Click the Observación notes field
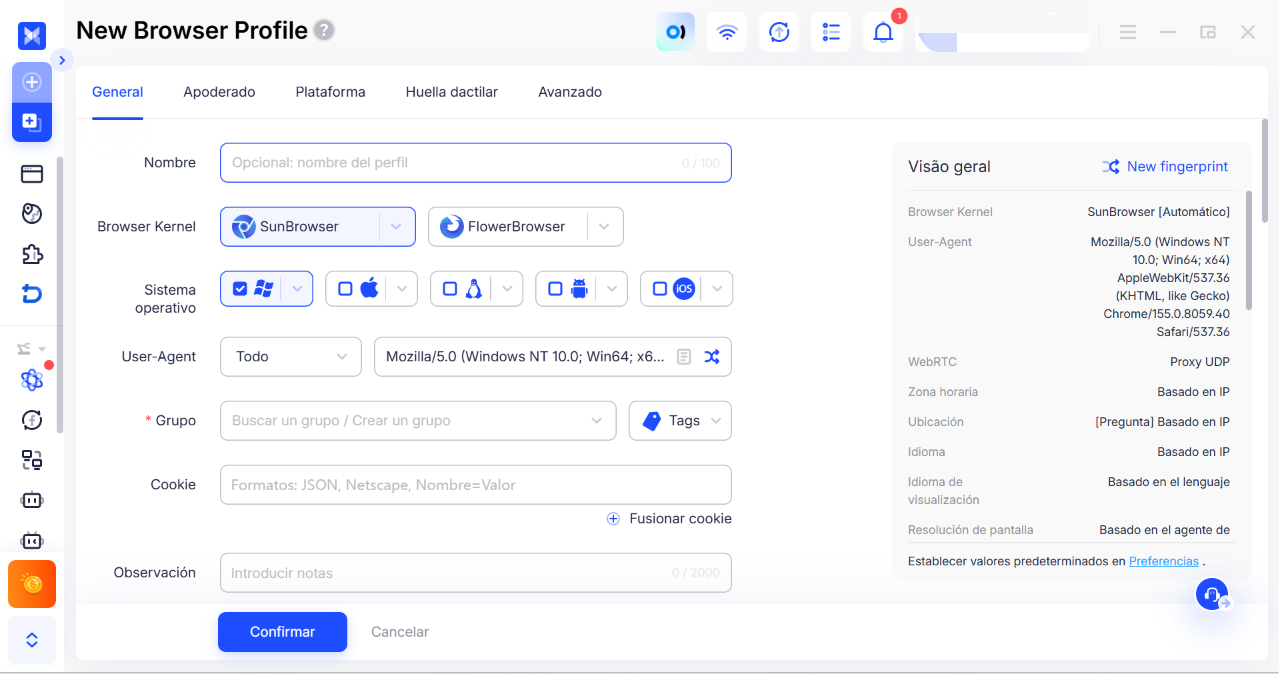The height and width of the screenshot is (674, 1279). [x=476, y=573]
